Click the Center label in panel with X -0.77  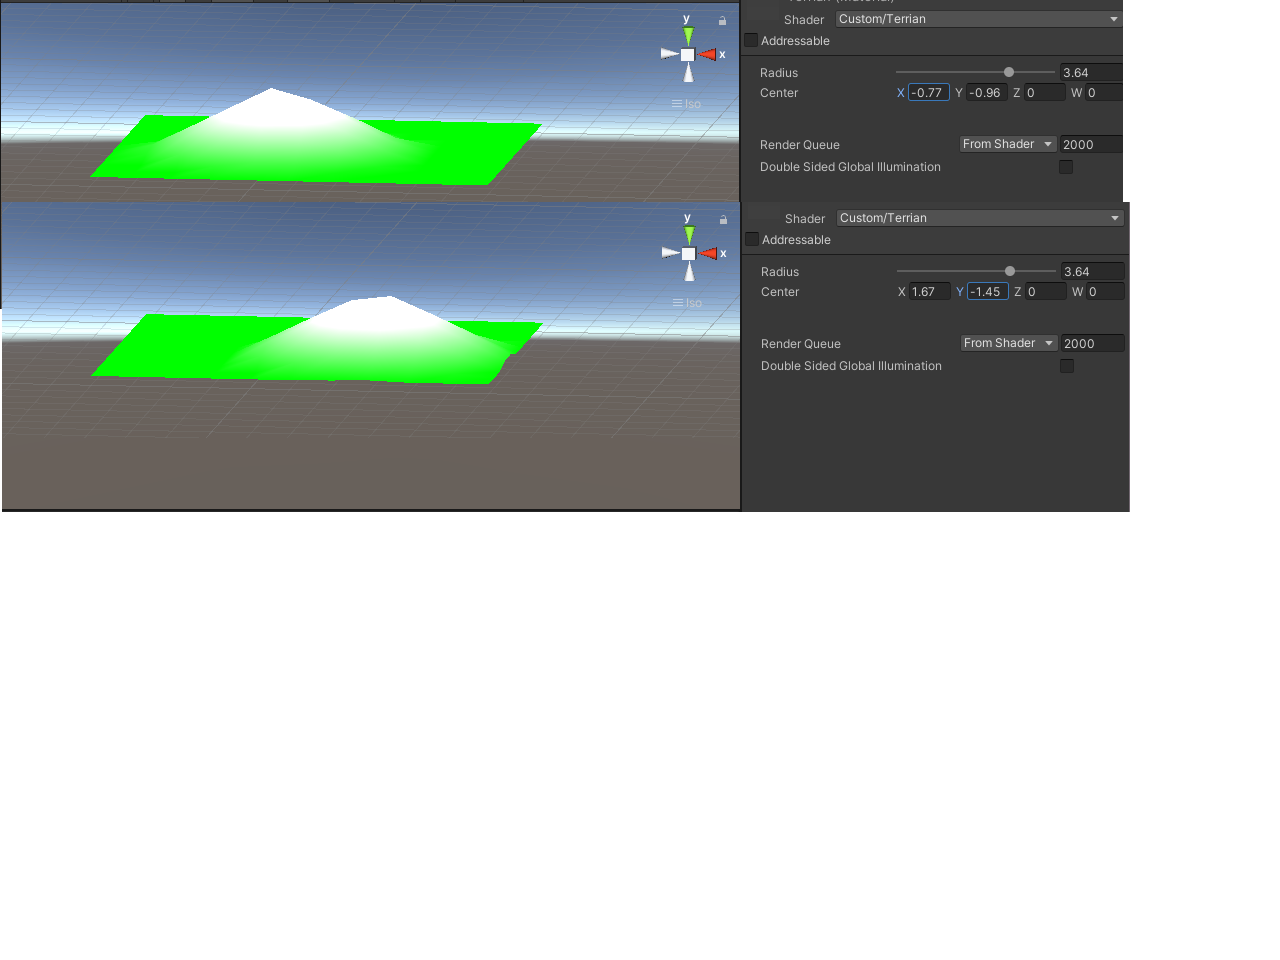coord(779,93)
